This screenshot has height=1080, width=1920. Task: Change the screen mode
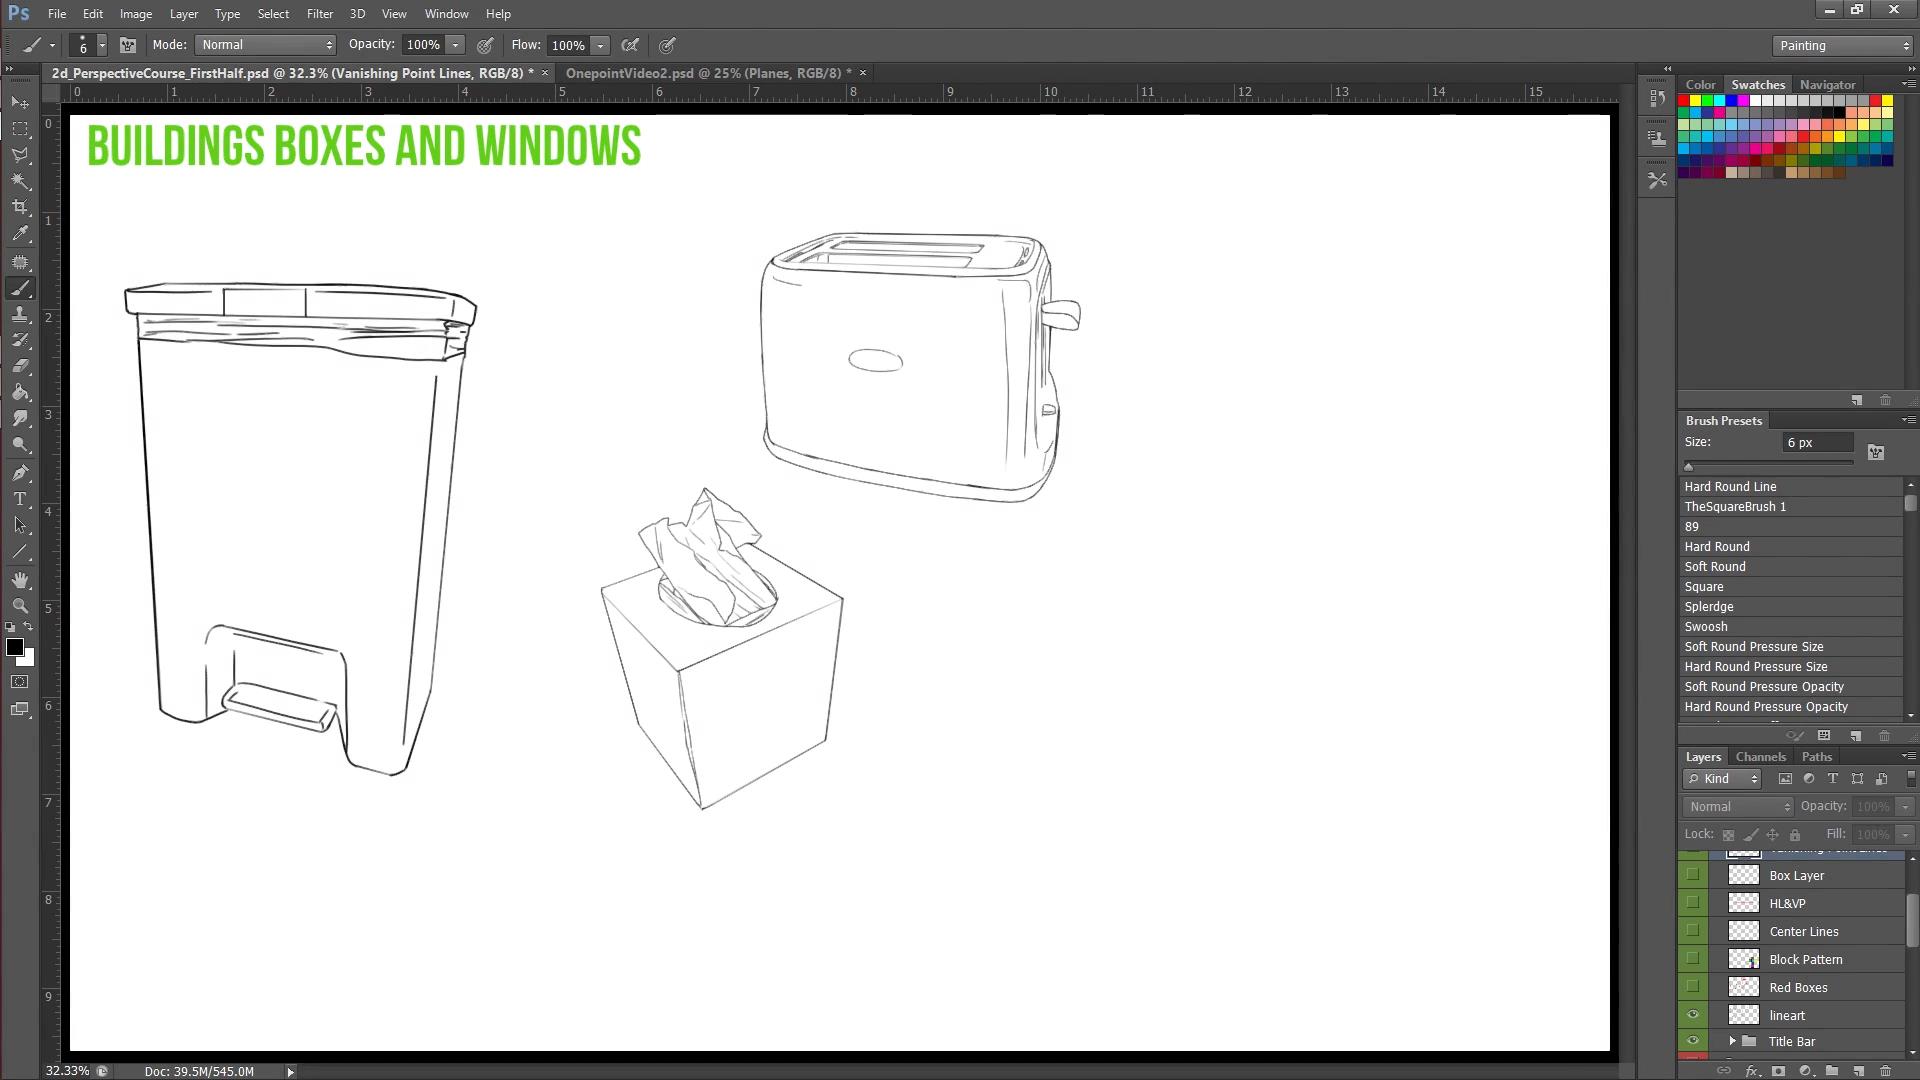(20, 709)
